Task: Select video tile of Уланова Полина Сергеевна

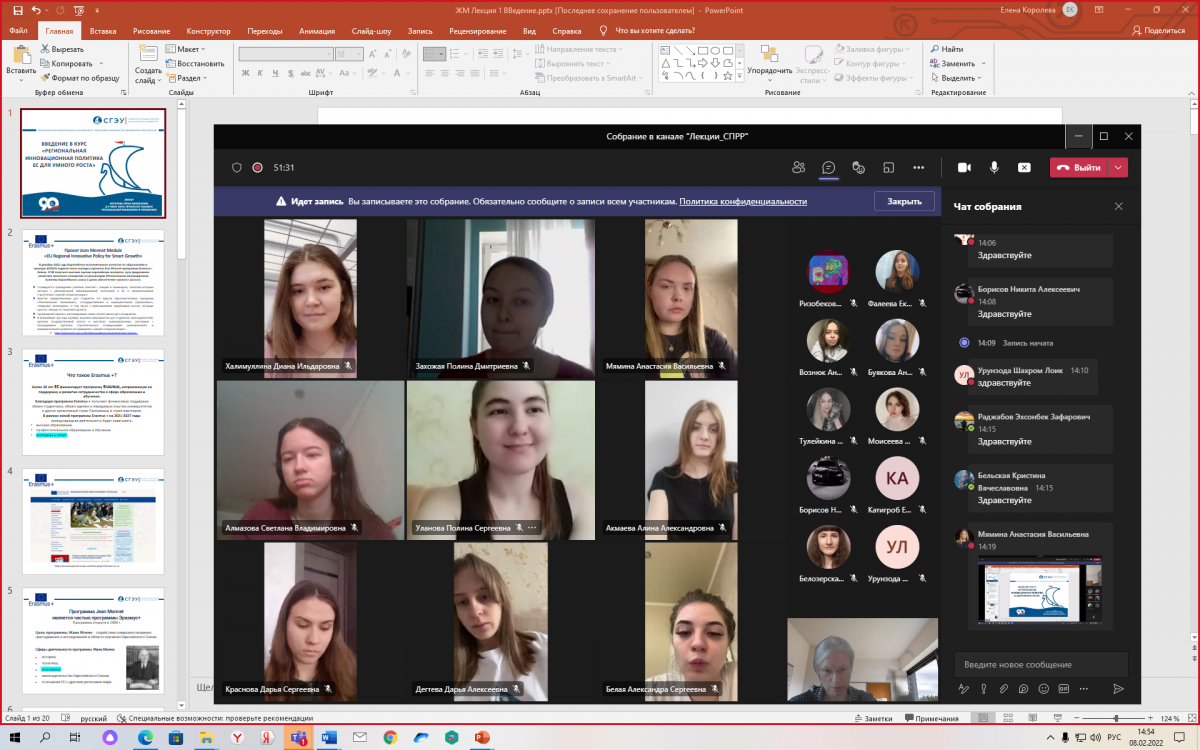Action: (x=501, y=460)
